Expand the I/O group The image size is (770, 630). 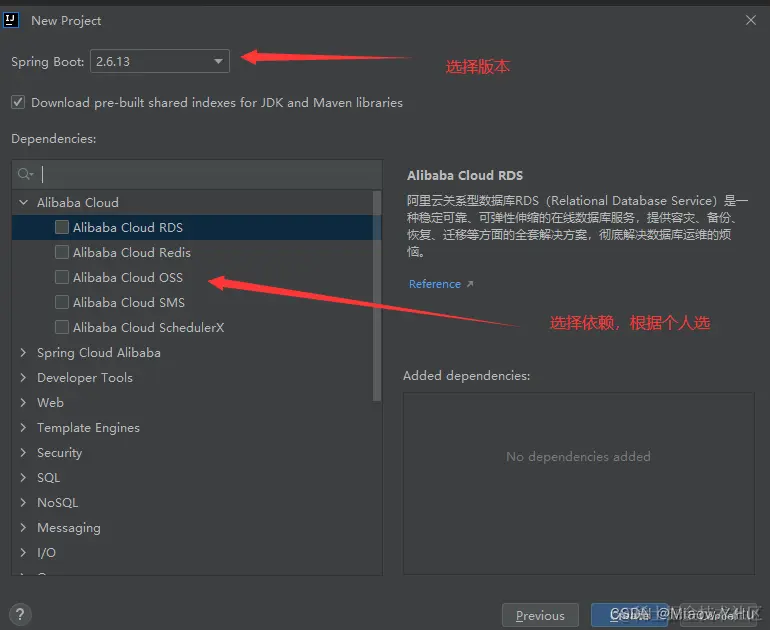[23, 552]
